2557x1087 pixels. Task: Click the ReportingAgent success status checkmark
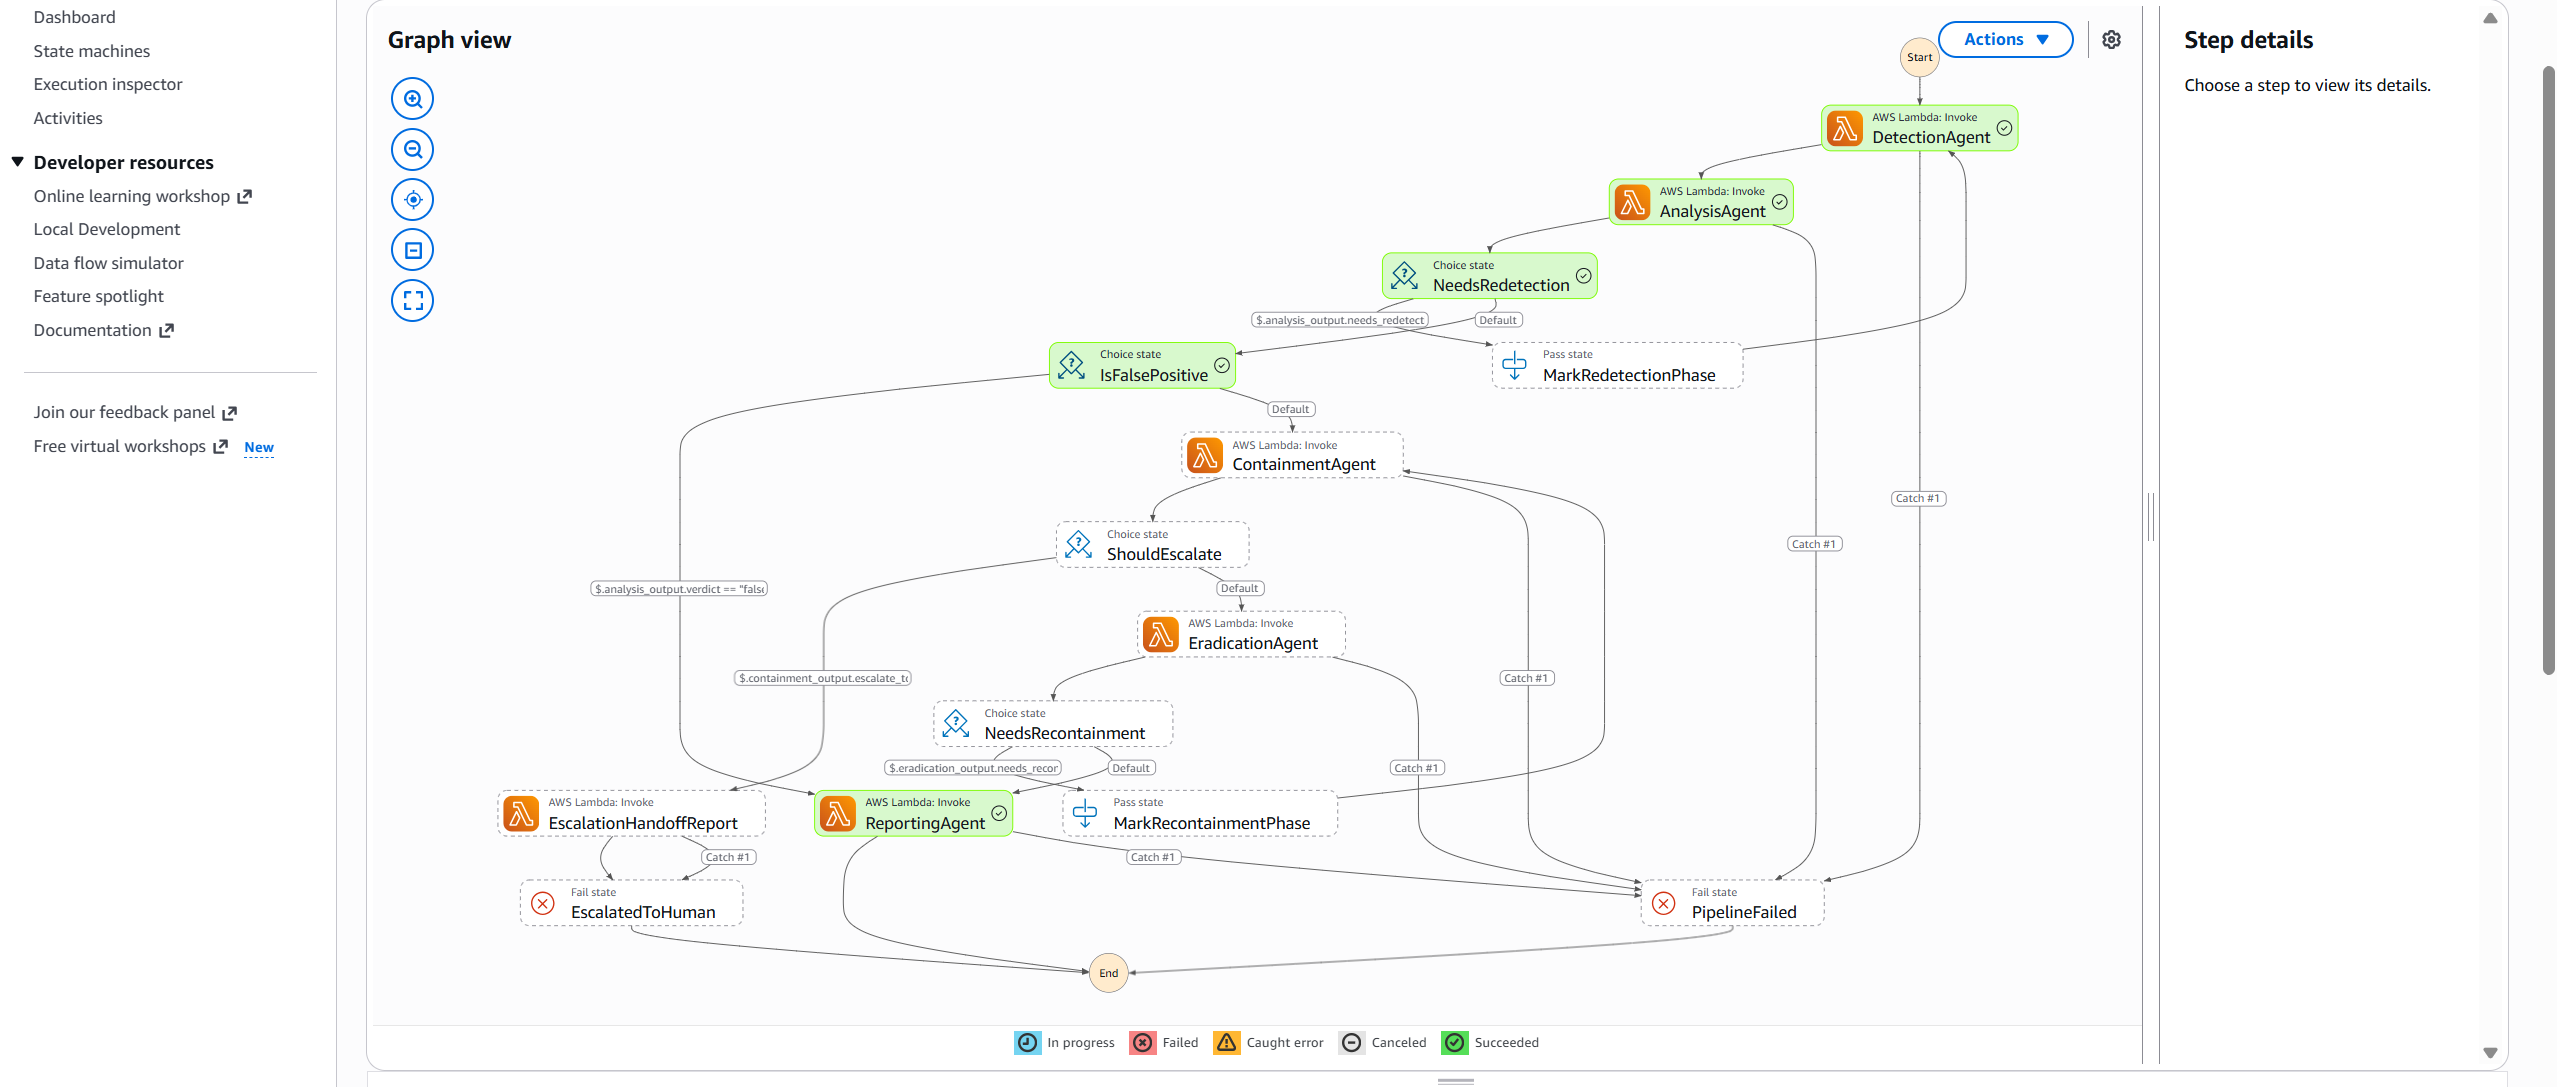click(999, 813)
